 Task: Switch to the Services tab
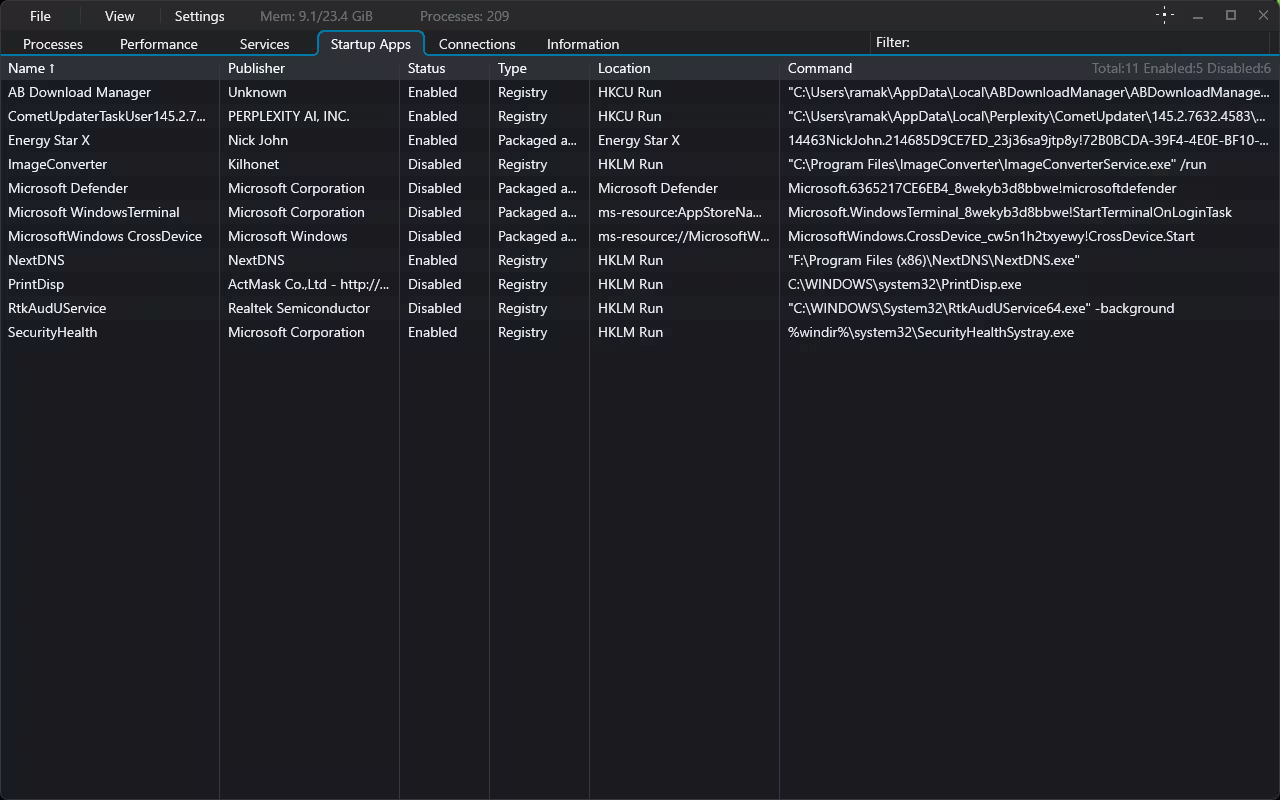[264, 44]
